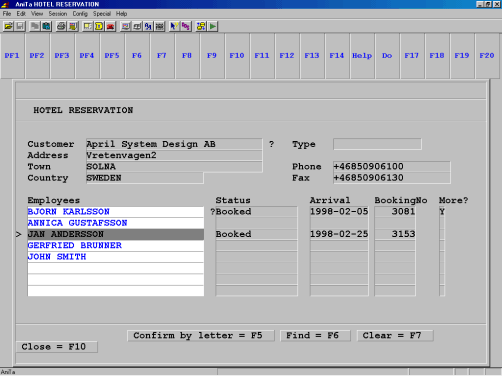Click the F18 function key button

pos(437,56)
